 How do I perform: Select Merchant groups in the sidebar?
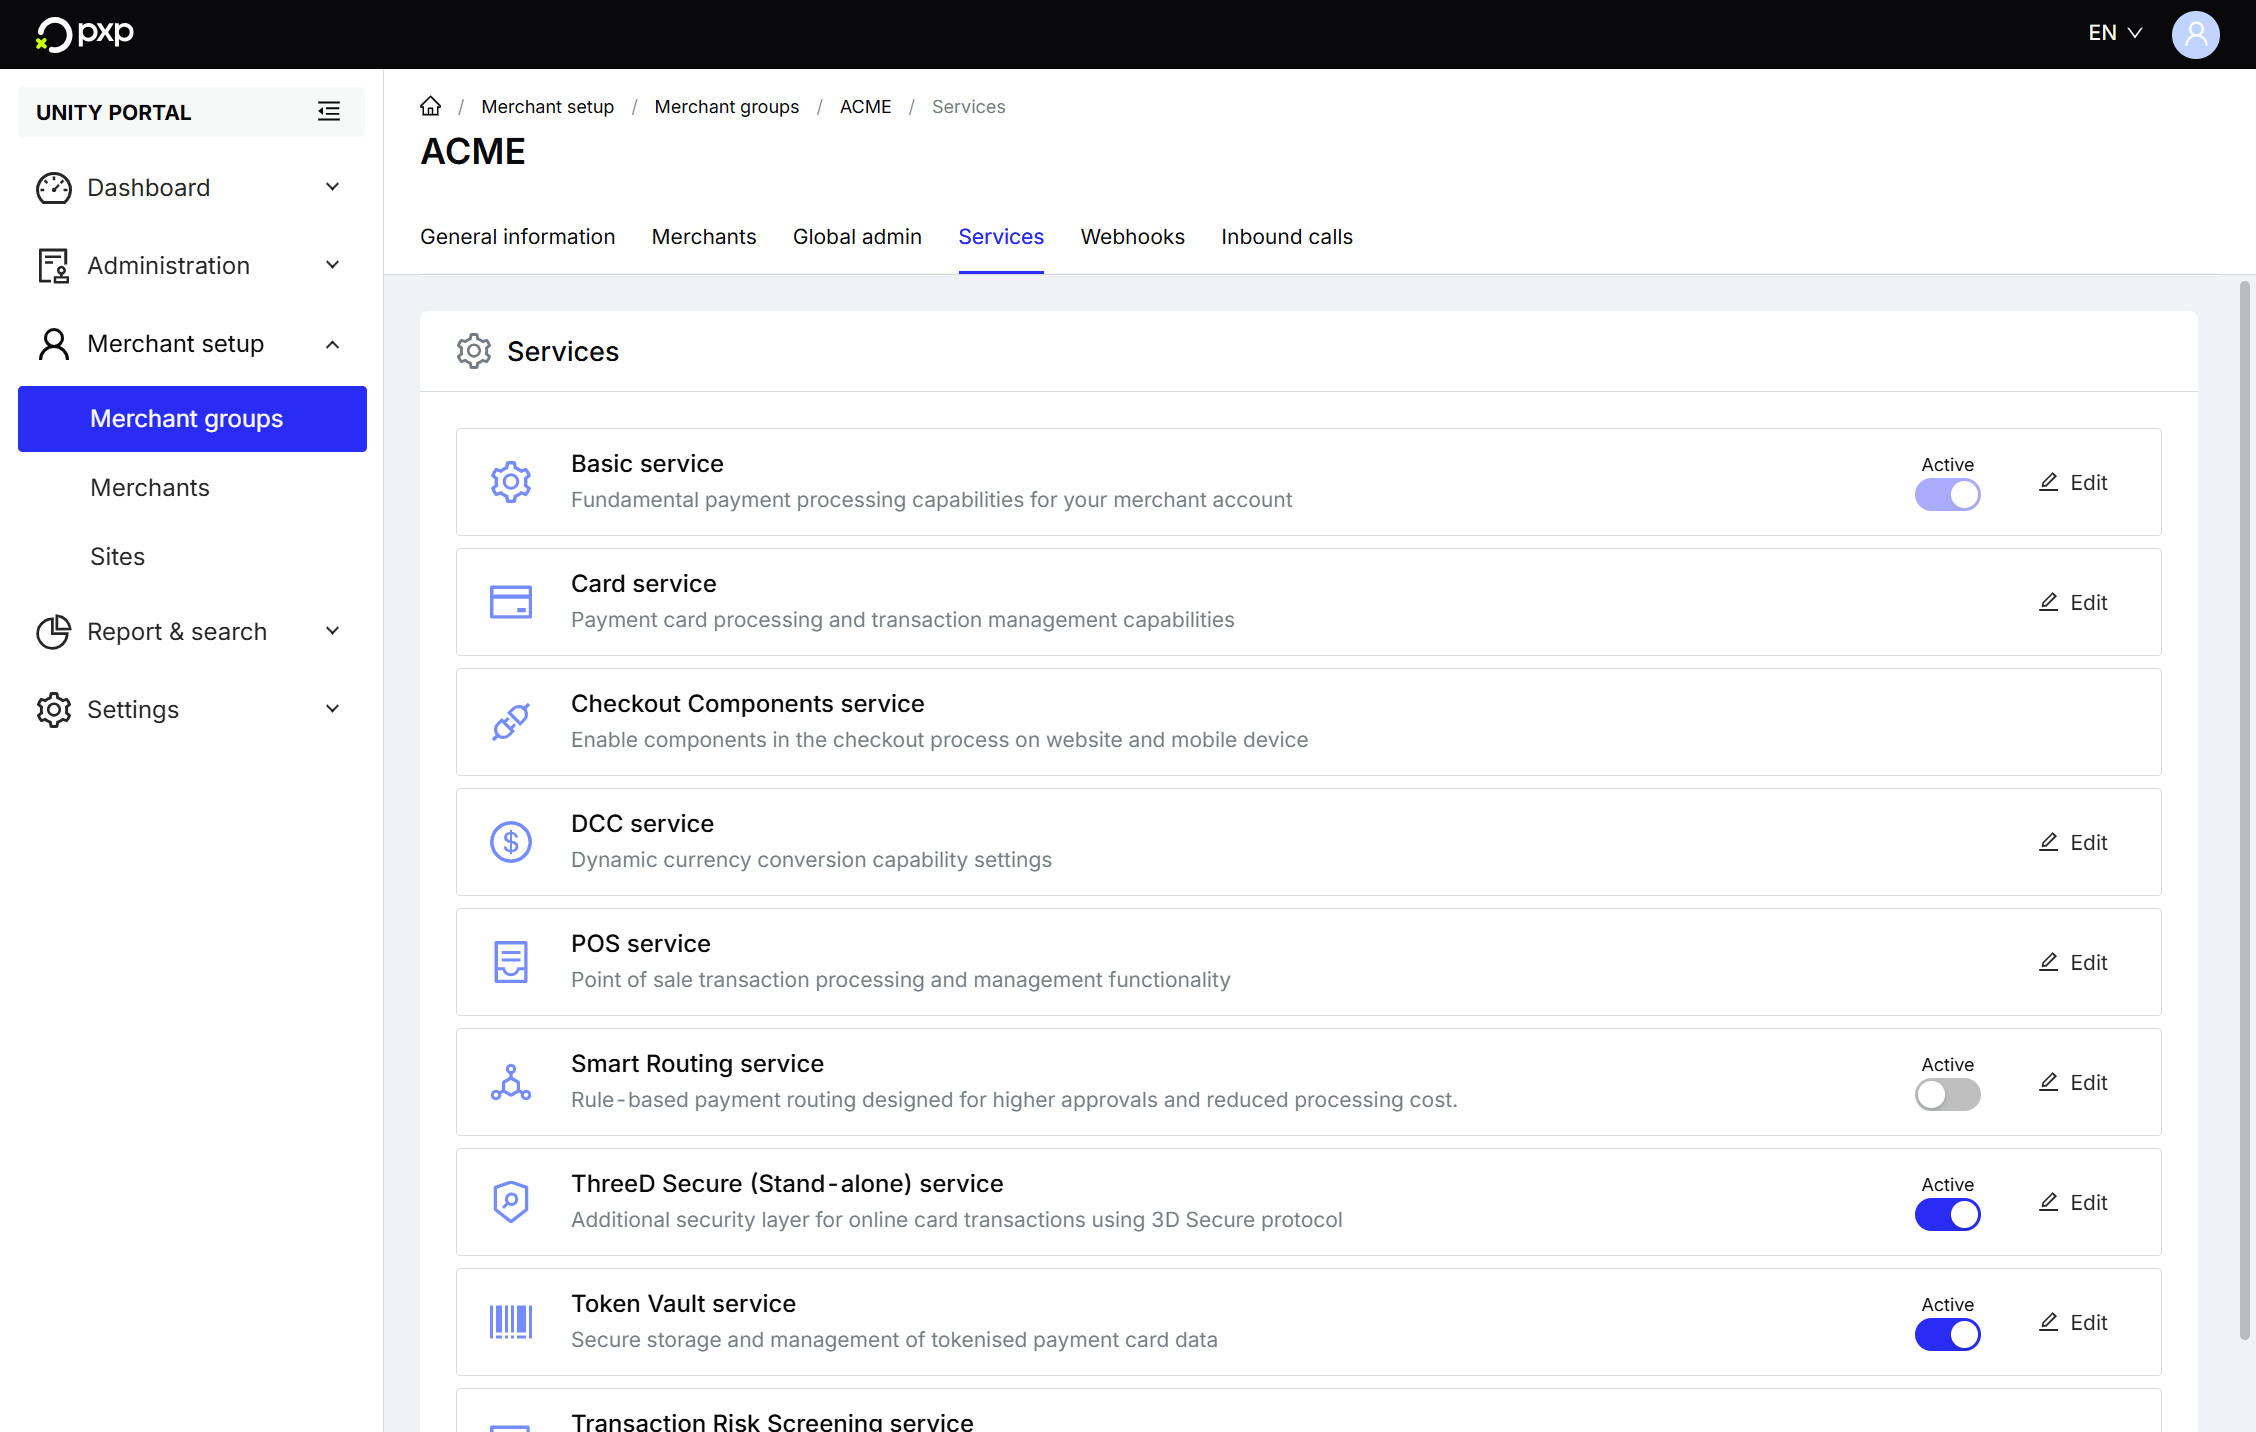(192, 419)
